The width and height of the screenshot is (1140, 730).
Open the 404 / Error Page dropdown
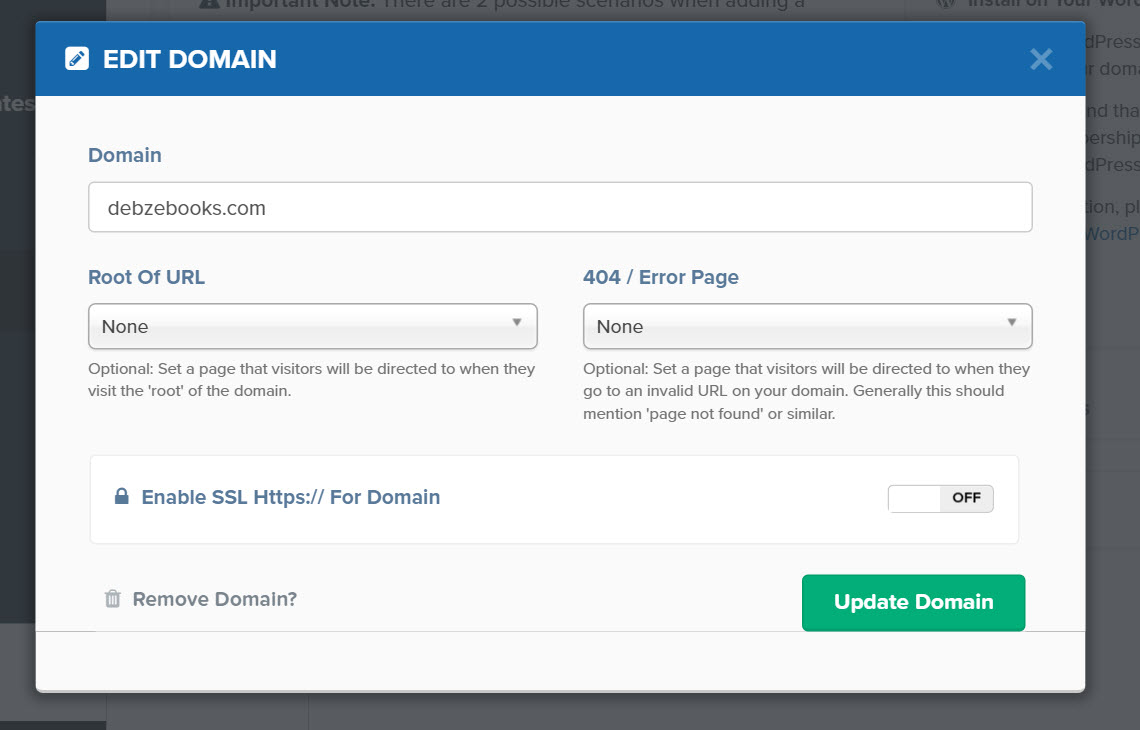[x=807, y=326]
